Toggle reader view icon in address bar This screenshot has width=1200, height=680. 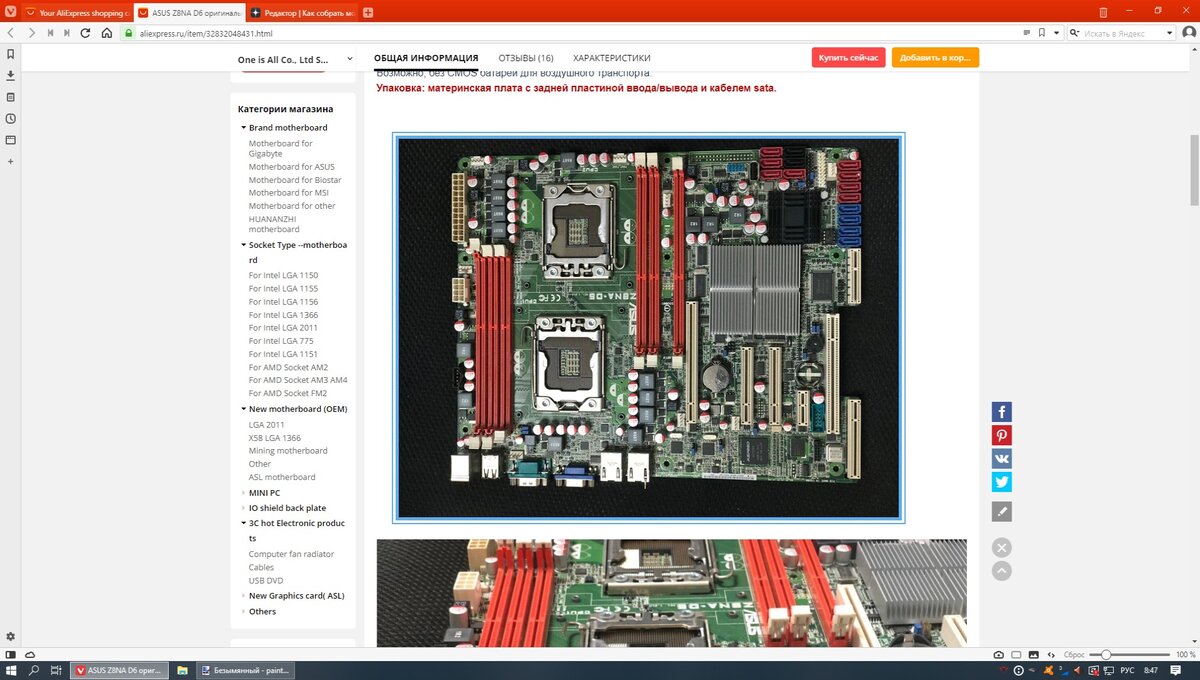tap(1027, 33)
